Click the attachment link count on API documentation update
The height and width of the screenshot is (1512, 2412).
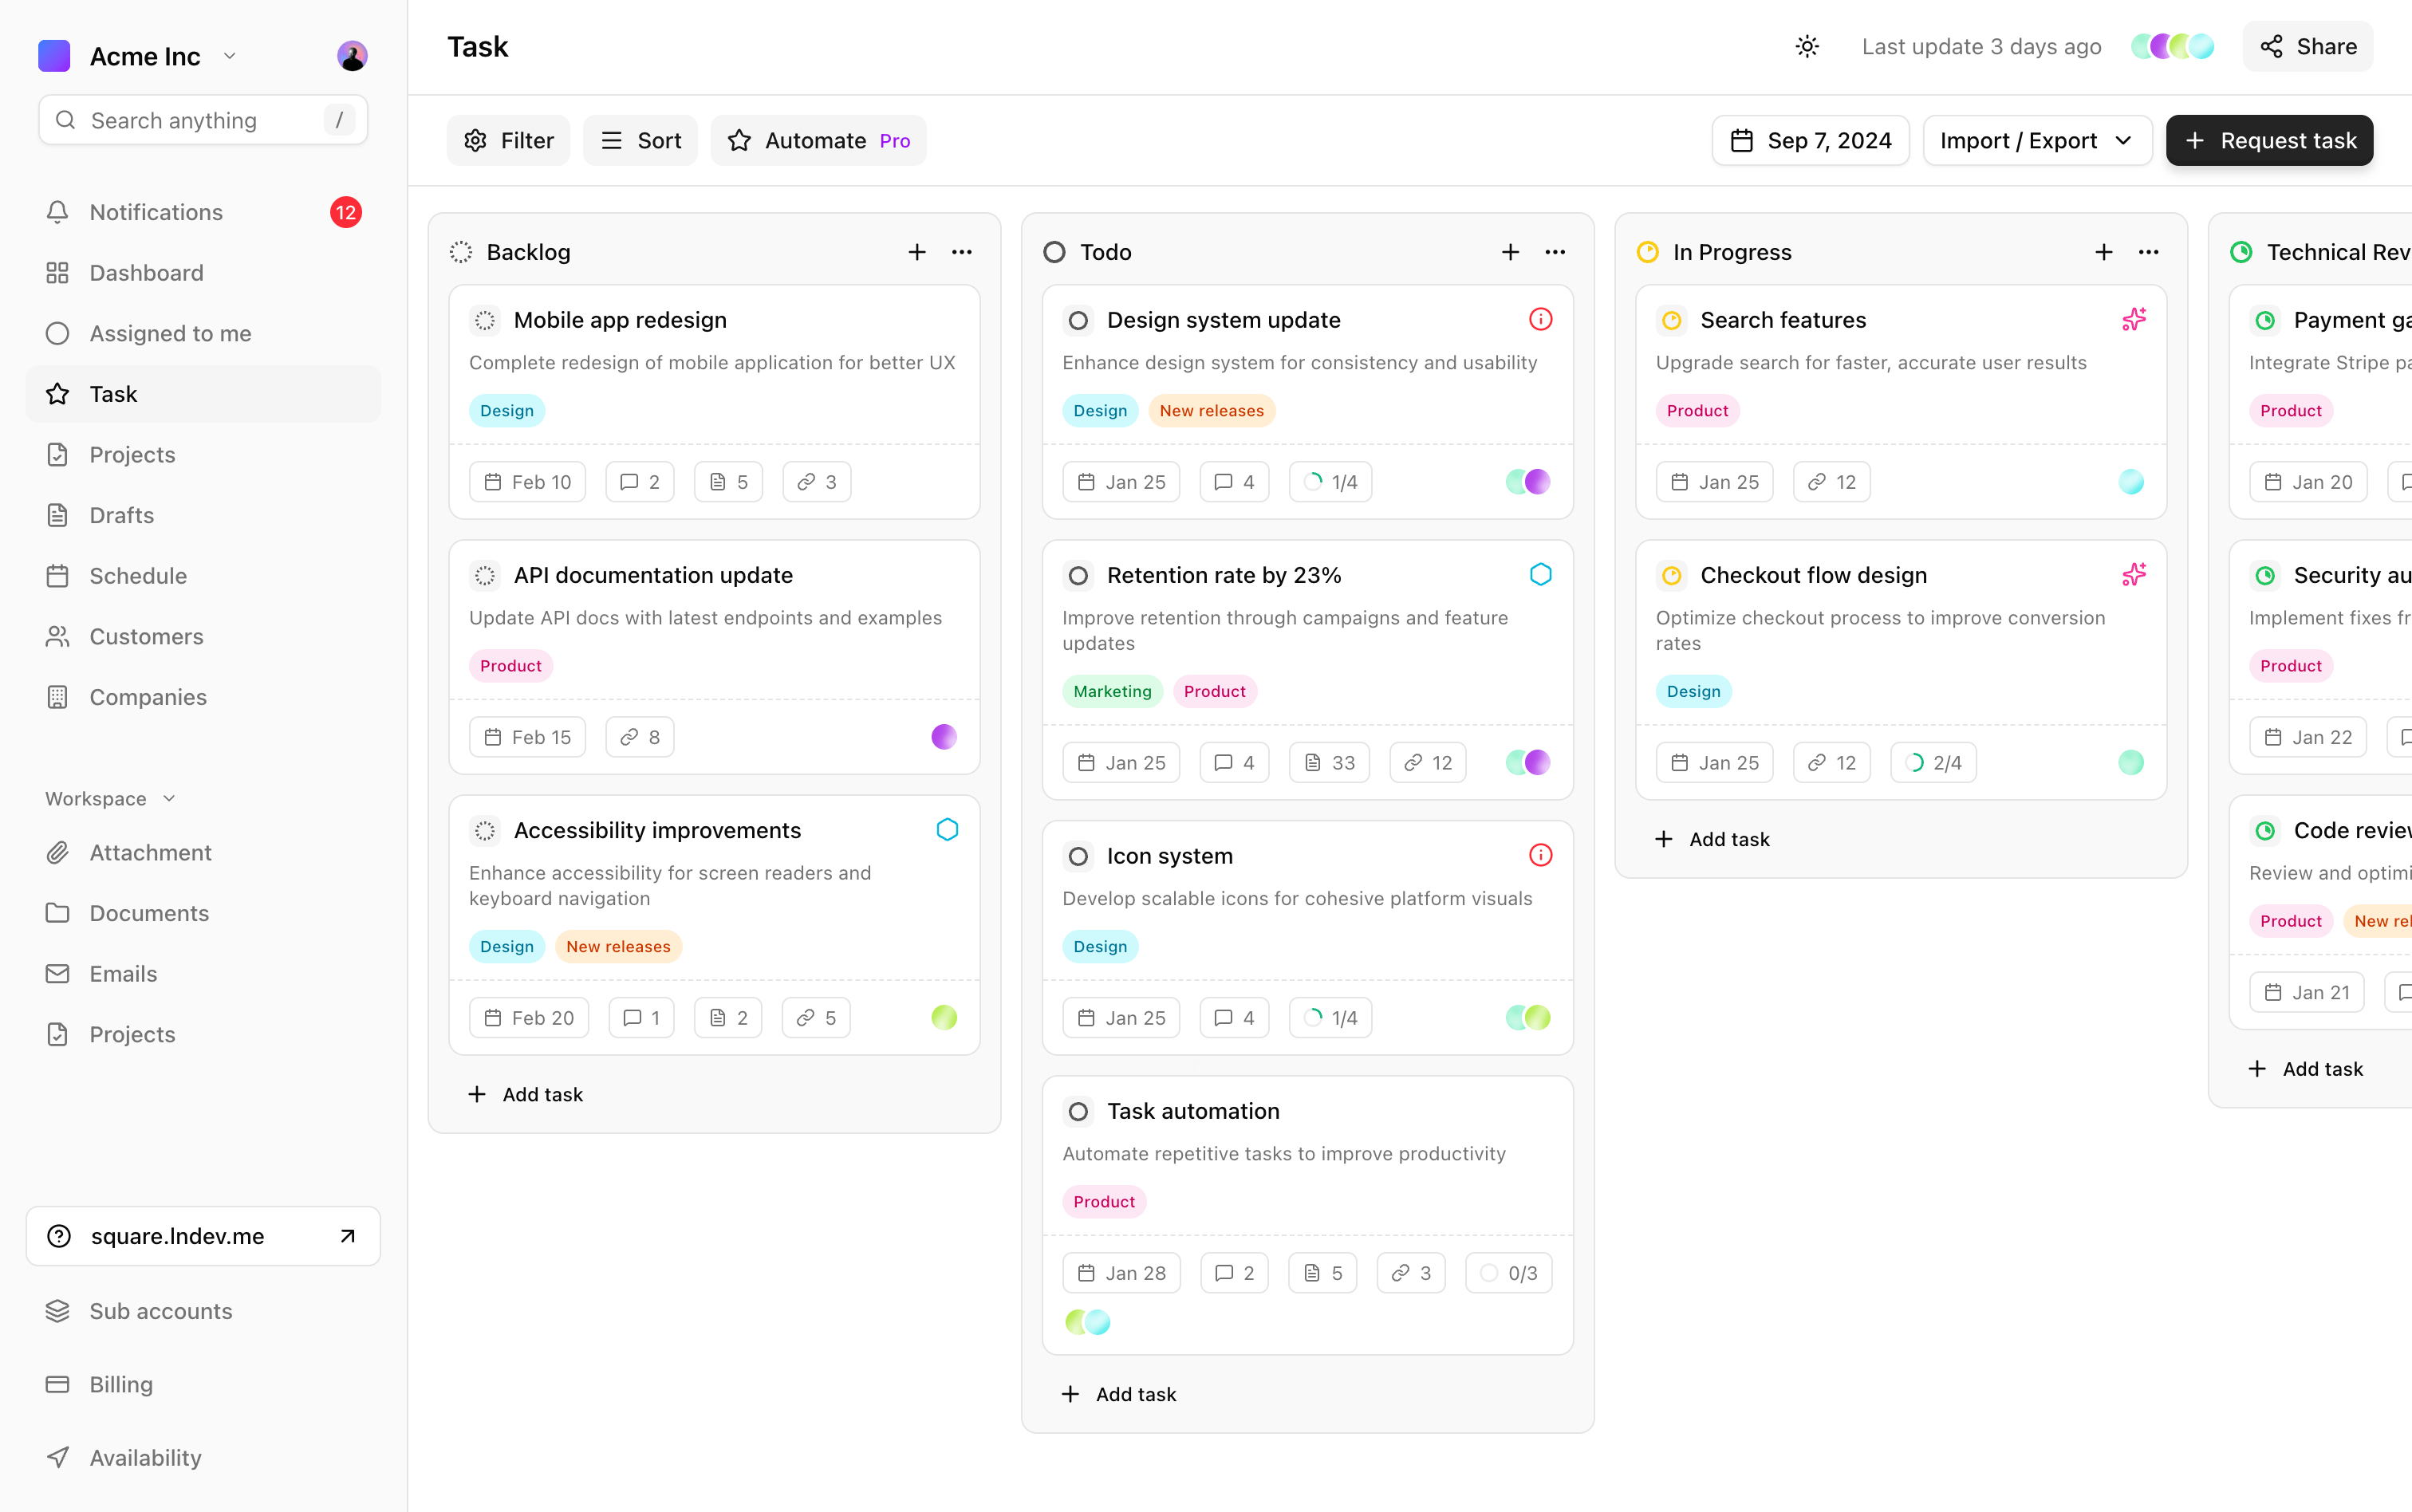[640, 737]
